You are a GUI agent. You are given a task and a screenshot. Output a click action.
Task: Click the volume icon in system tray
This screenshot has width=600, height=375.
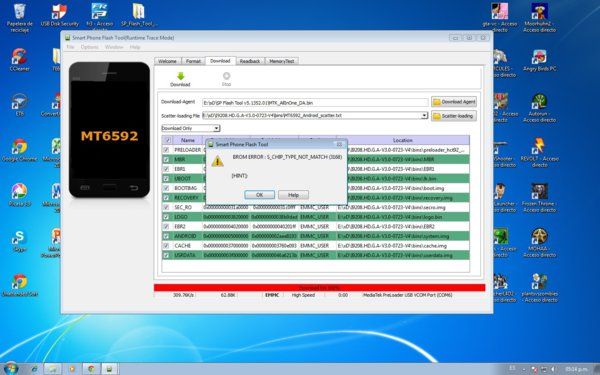552,369
